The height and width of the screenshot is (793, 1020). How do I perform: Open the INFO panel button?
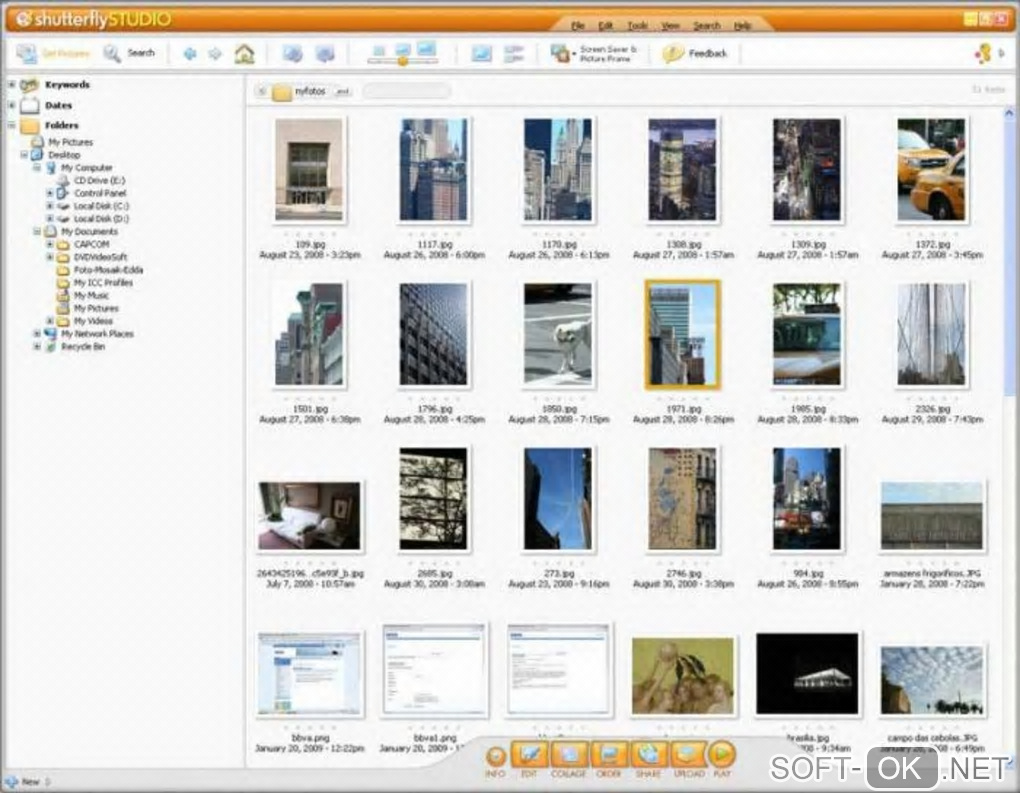[x=496, y=757]
